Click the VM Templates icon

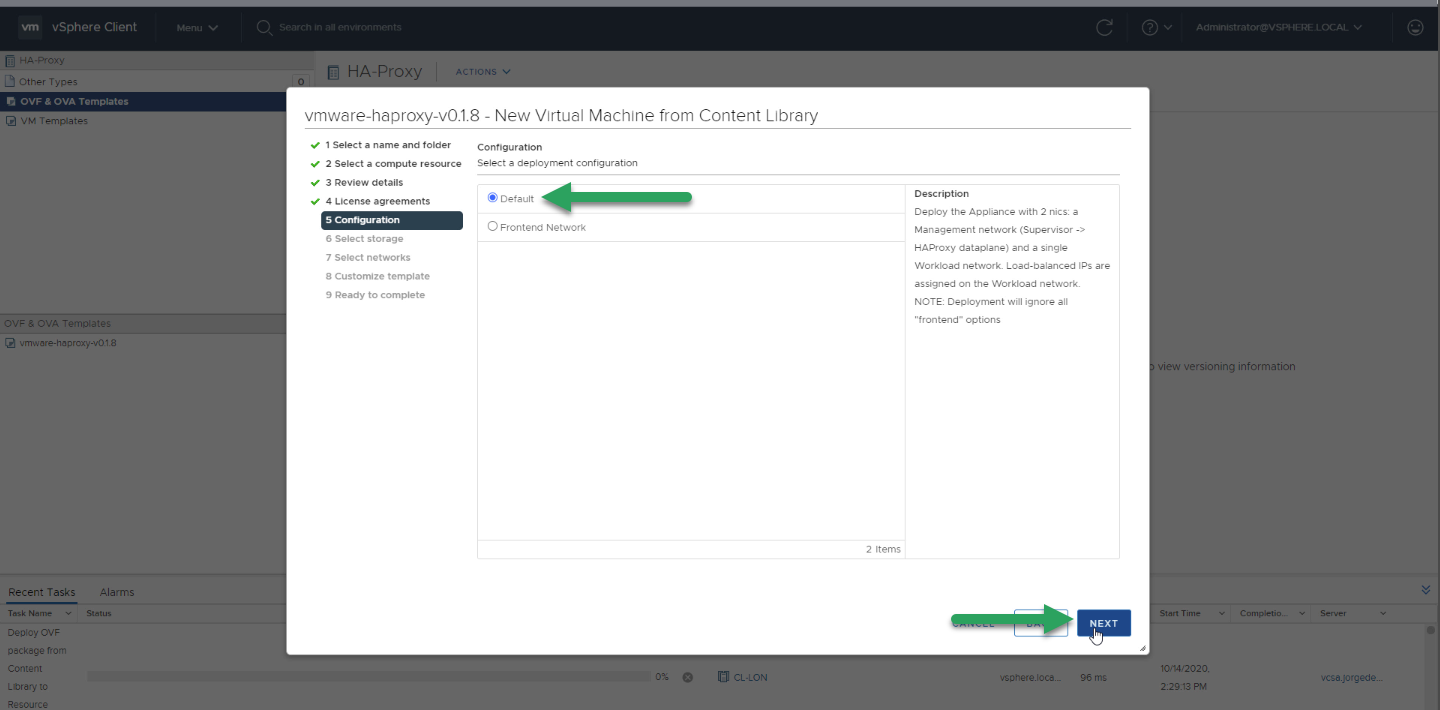click(x=11, y=121)
